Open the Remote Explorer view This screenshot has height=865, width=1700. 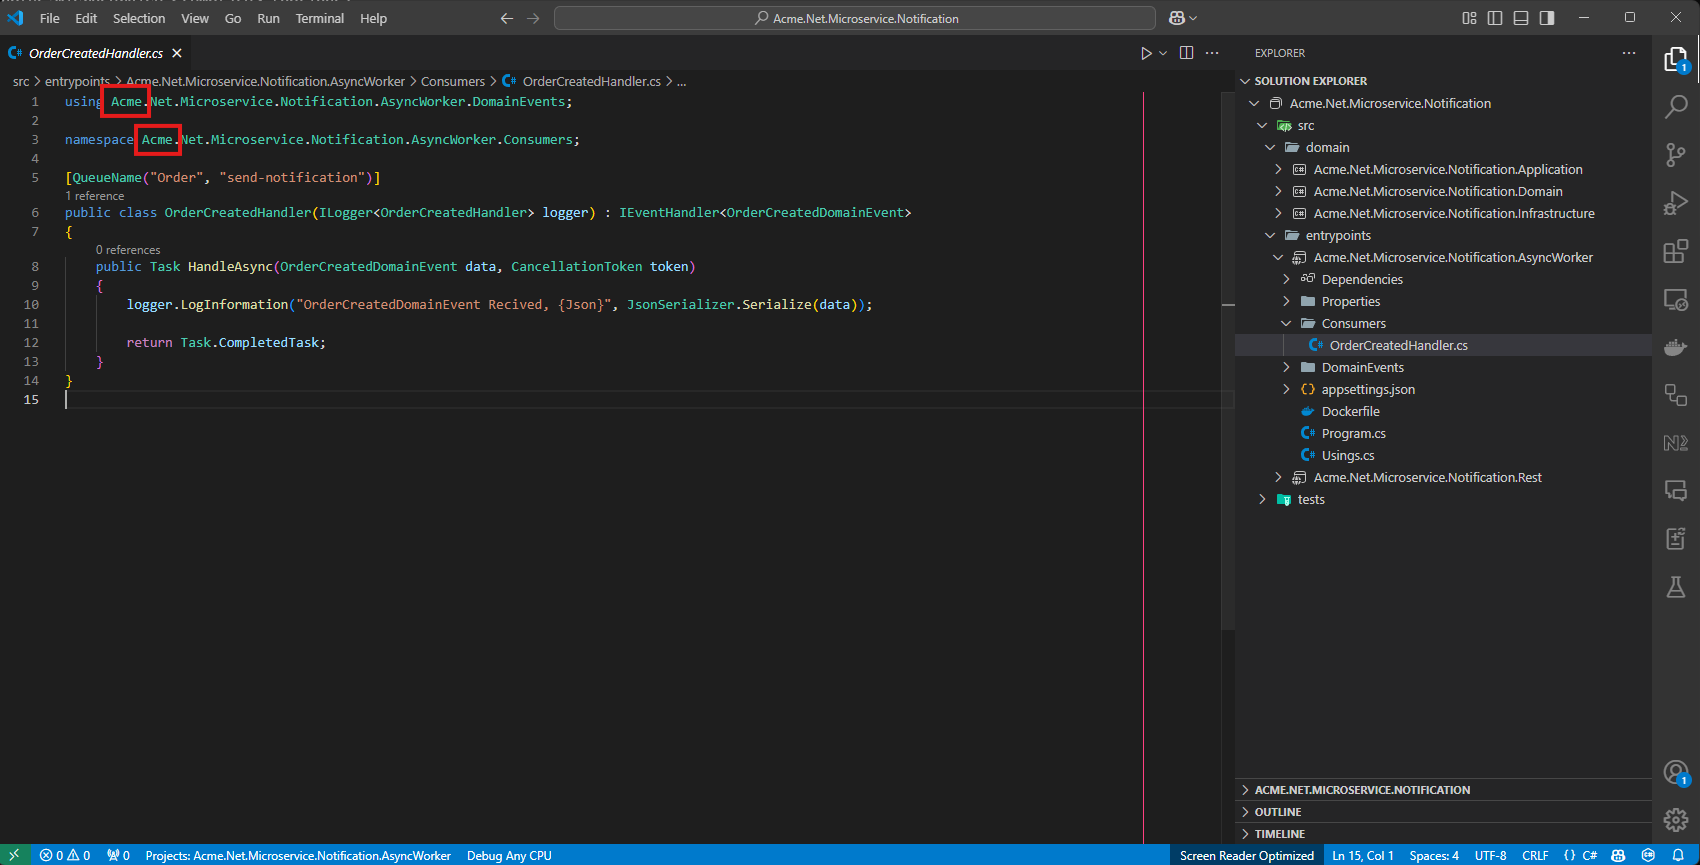pos(1676,299)
